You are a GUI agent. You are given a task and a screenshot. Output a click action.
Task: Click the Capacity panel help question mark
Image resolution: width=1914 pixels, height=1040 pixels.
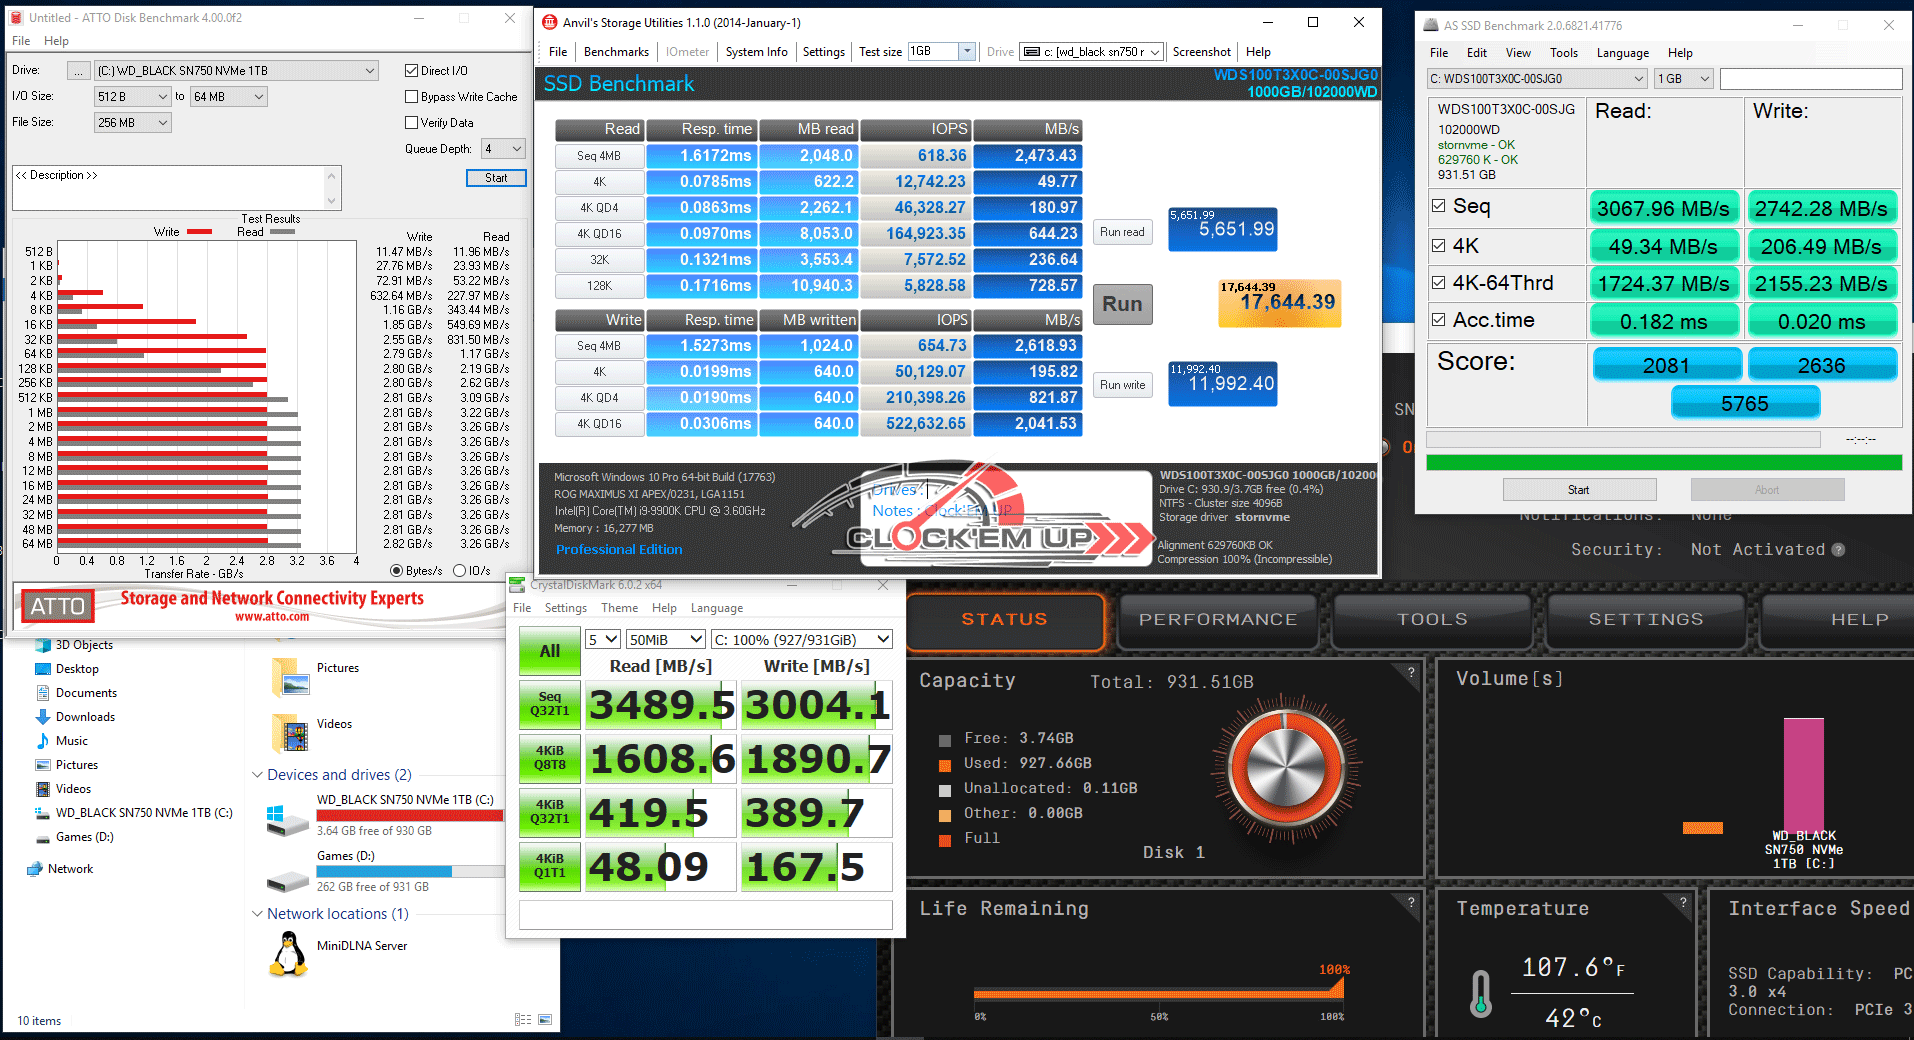click(x=1411, y=673)
